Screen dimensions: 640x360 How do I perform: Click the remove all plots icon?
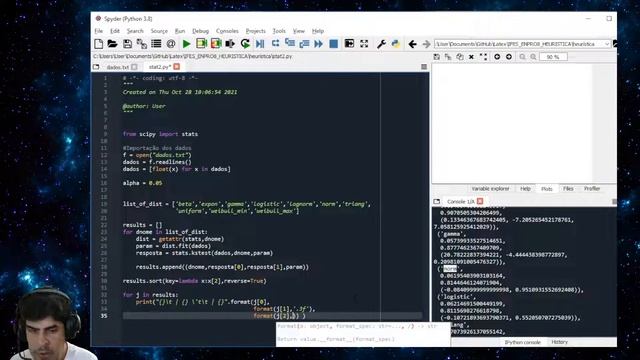483,57
